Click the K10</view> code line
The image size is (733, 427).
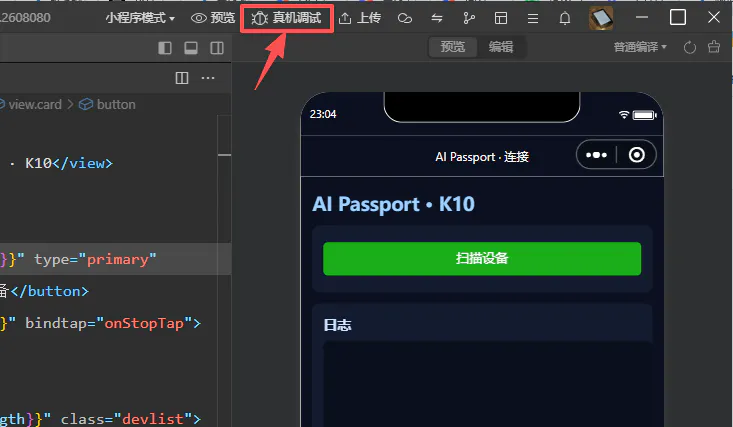tap(69, 163)
